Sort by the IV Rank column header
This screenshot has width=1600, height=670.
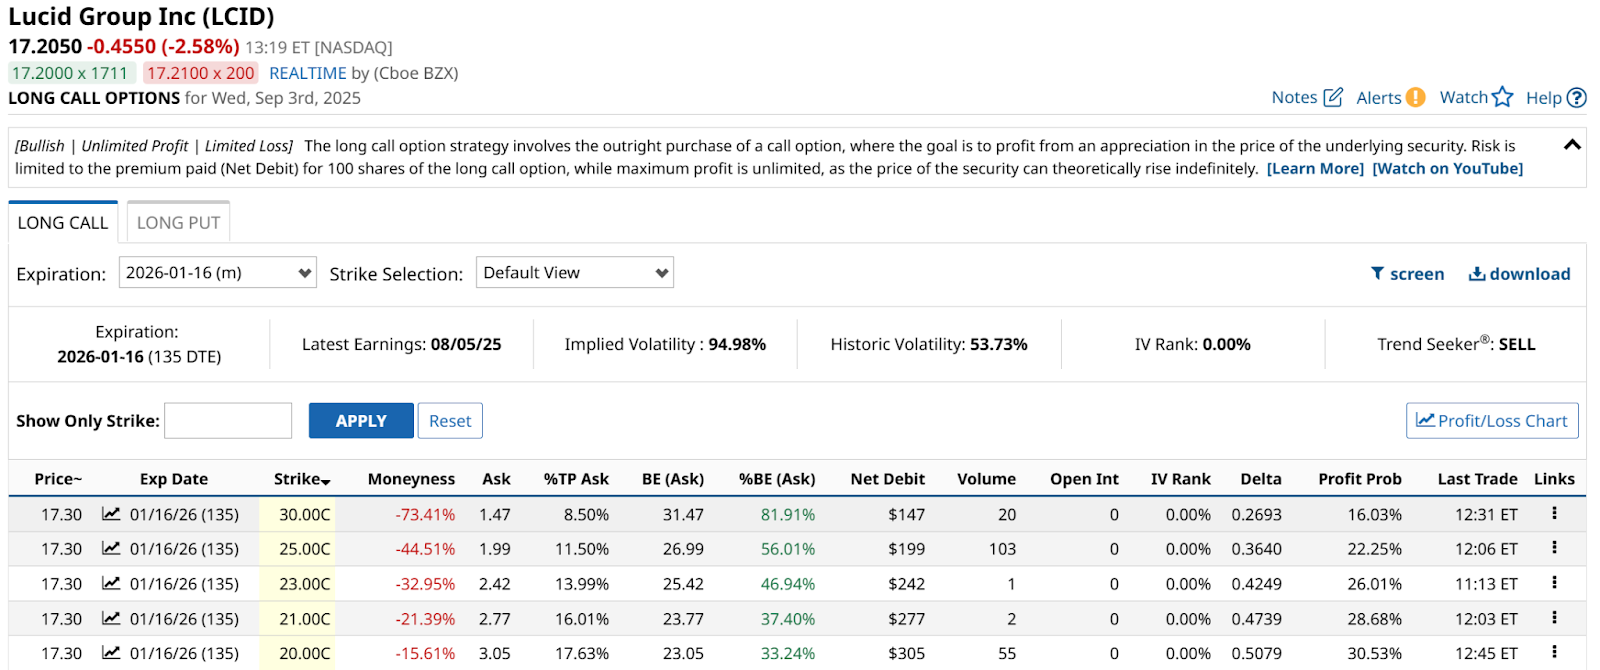1180,479
